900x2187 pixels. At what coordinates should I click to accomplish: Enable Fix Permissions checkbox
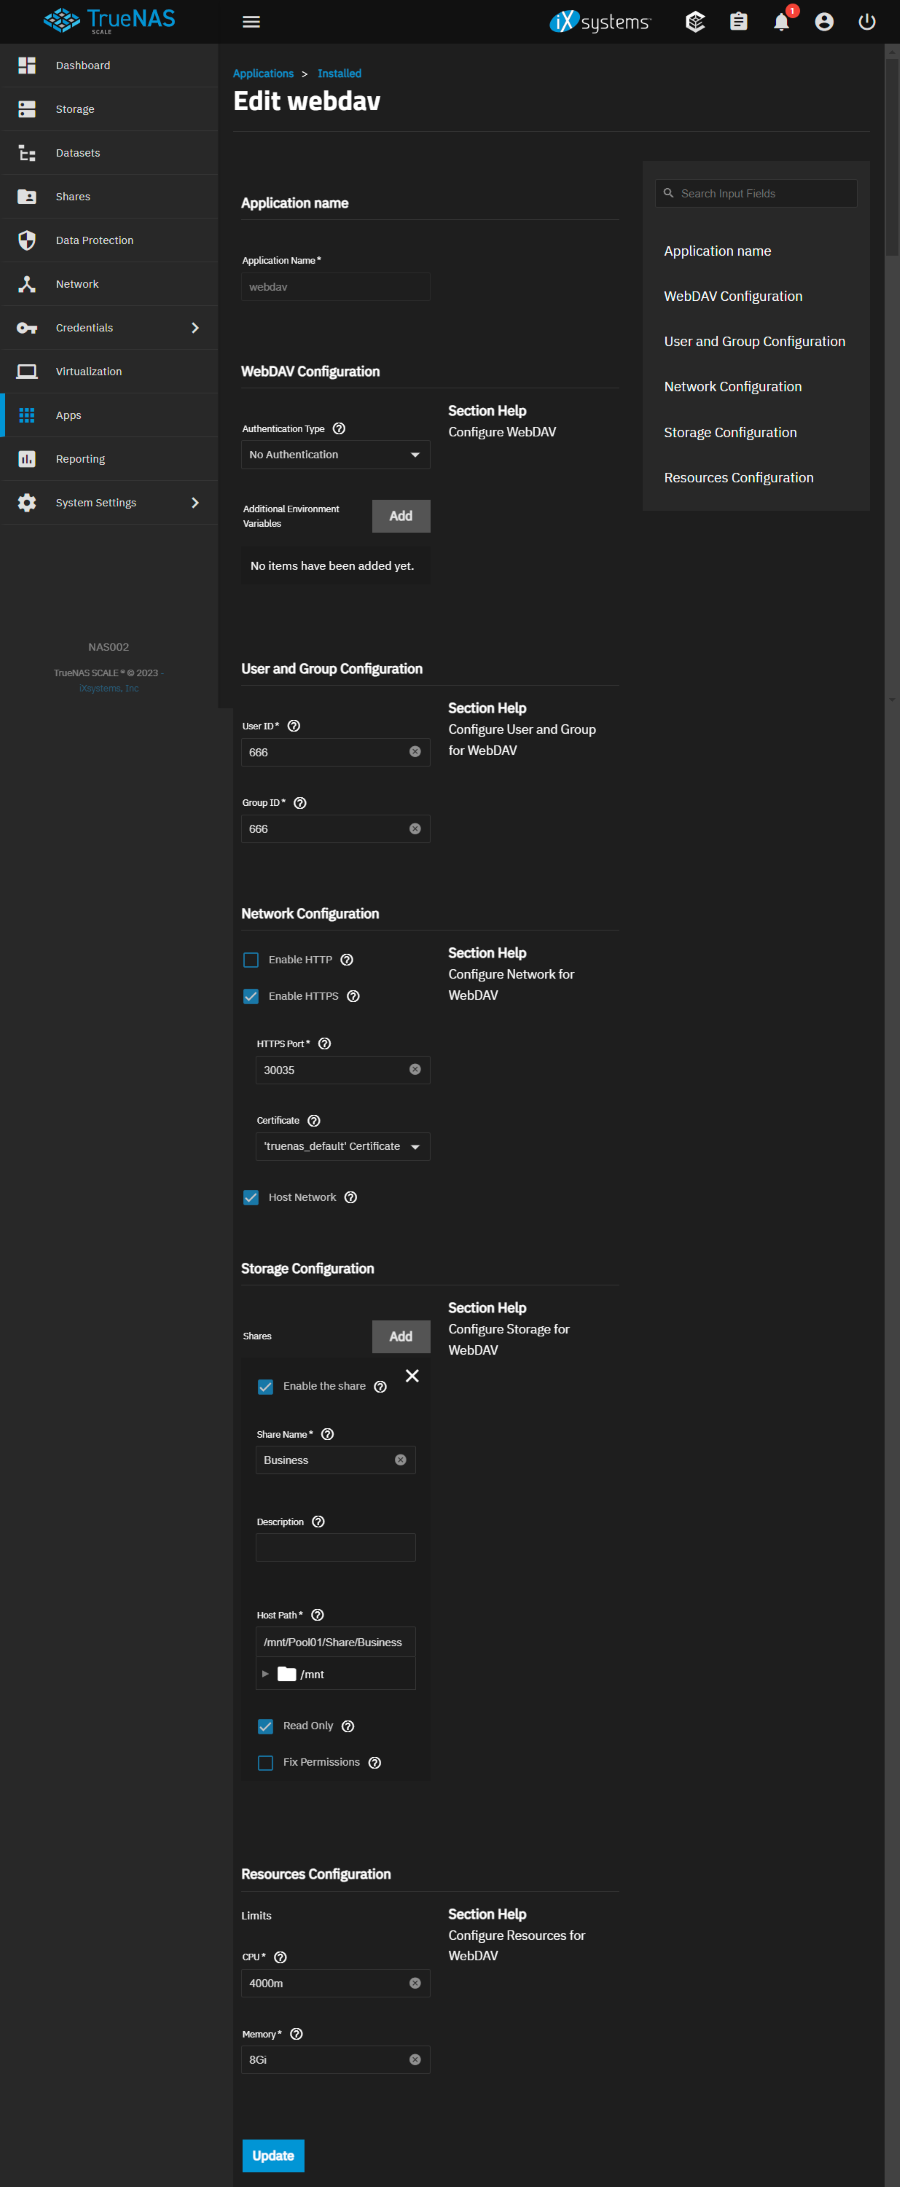coord(266,1763)
